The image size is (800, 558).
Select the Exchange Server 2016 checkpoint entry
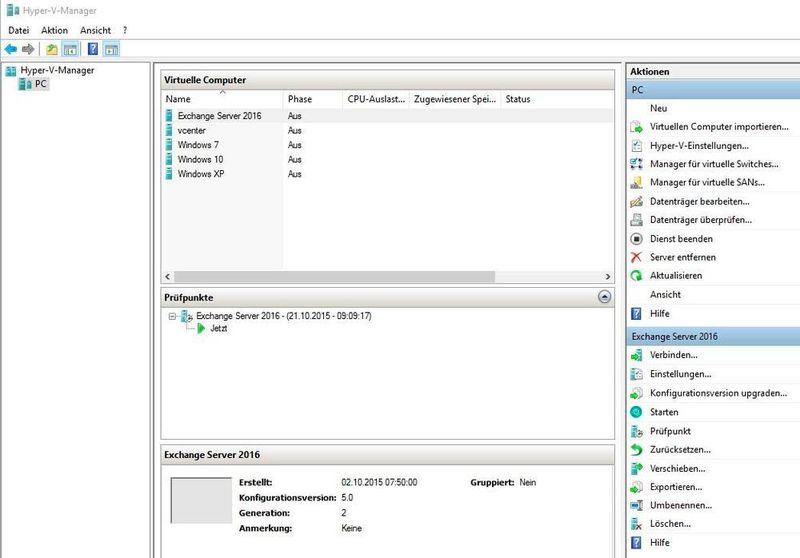coord(284,316)
